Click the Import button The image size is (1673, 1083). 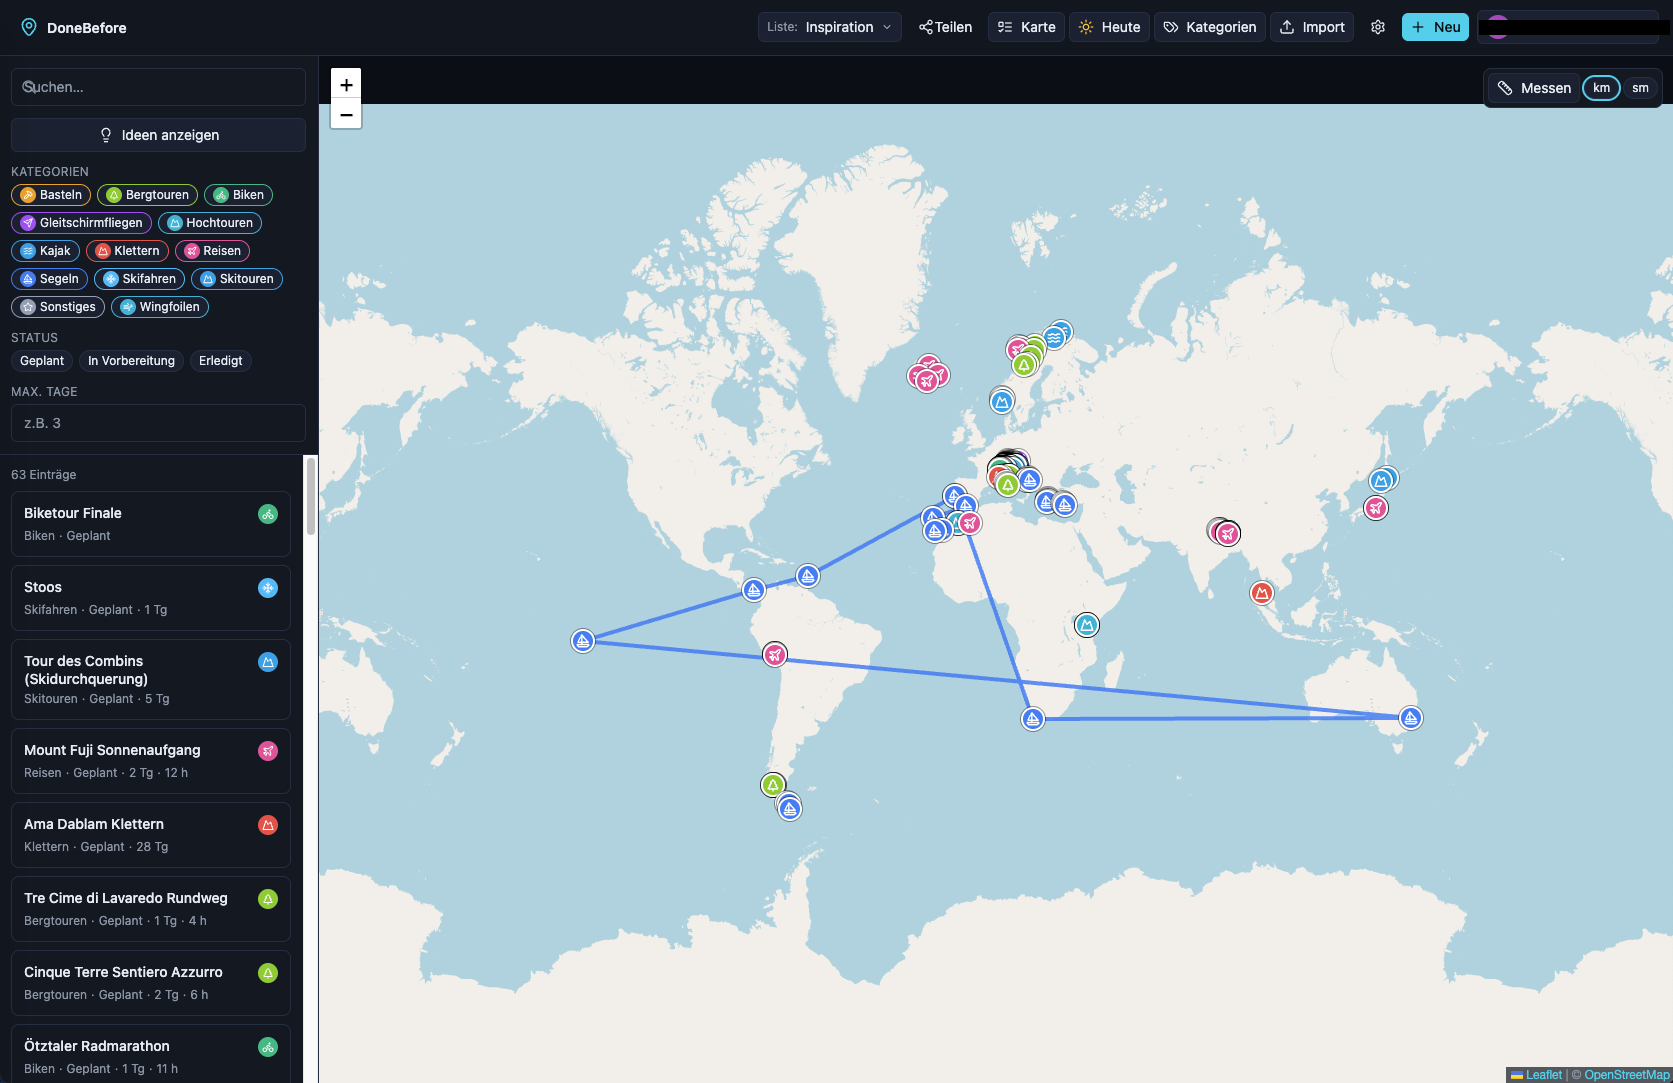[x=1312, y=27]
